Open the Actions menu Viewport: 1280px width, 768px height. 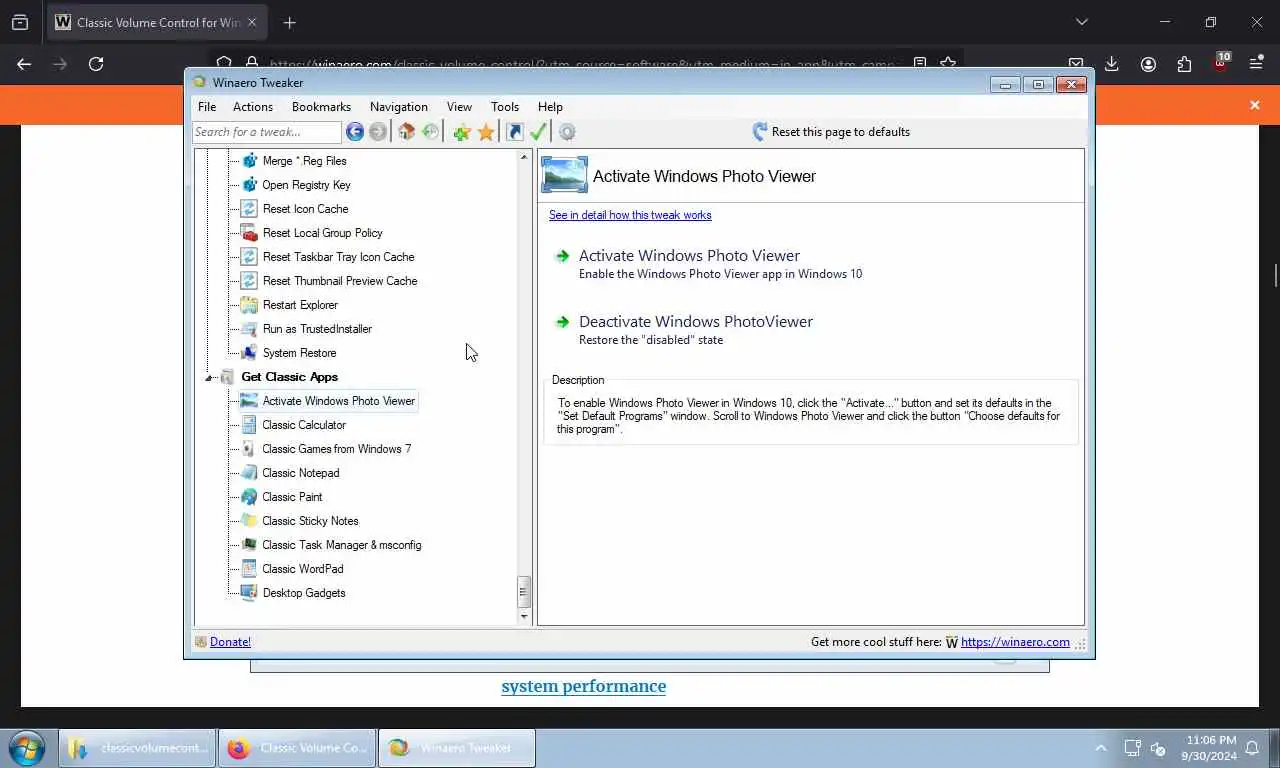click(x=253, y=107)
